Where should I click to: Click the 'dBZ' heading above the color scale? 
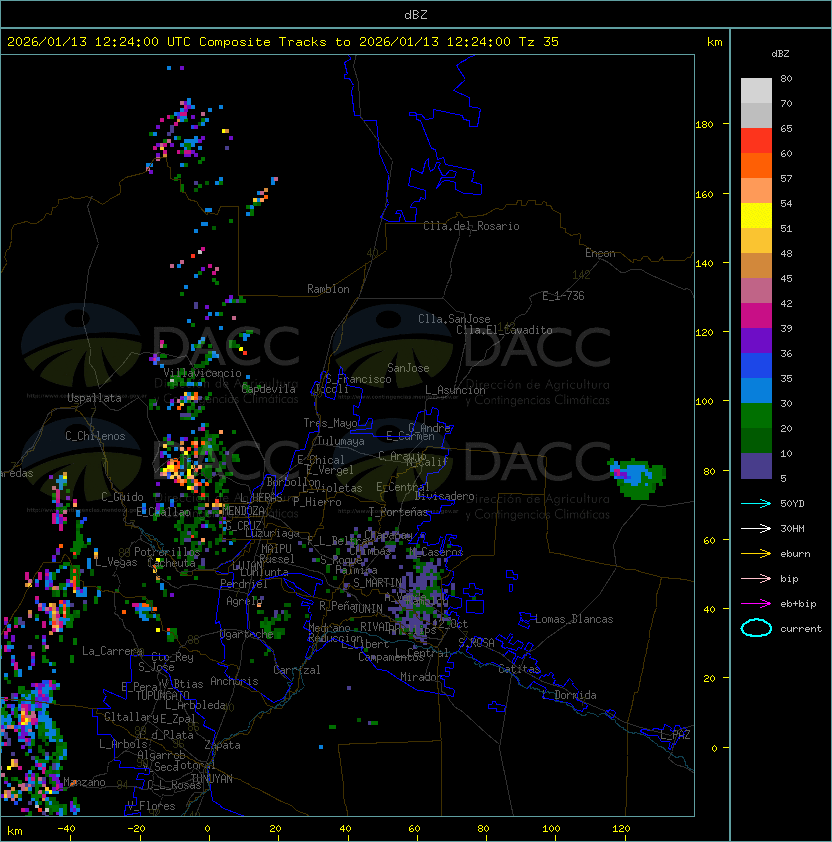(x=780, y=54)
